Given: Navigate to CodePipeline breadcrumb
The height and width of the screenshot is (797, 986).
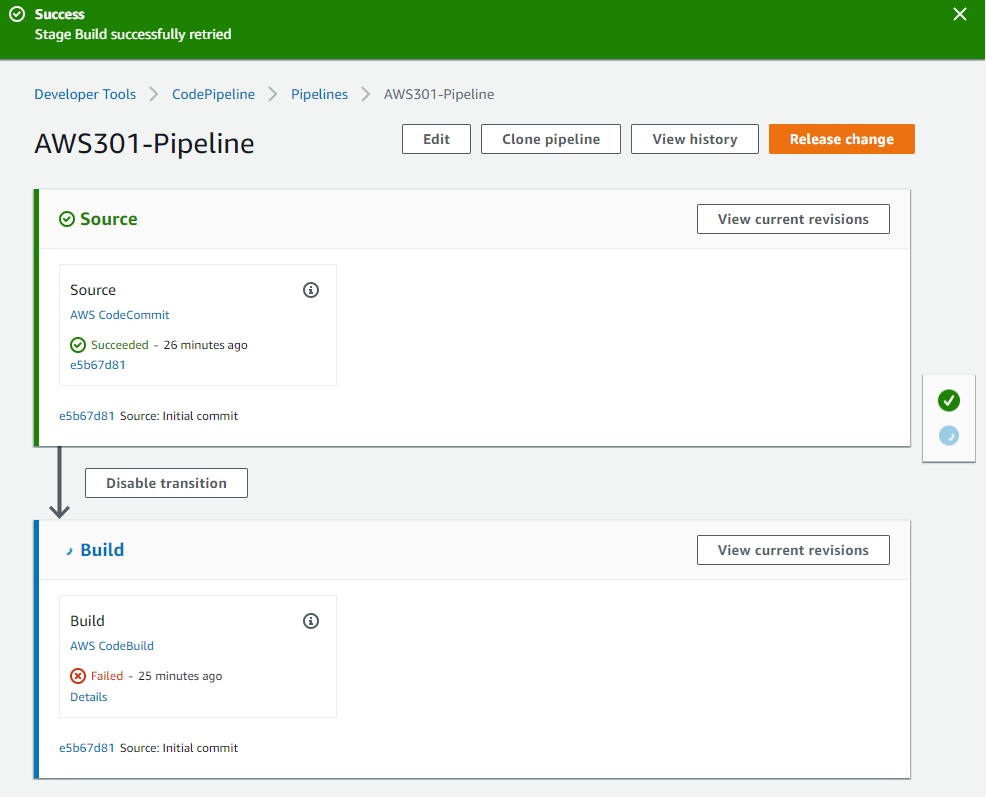Looking at the screenshot, I should (x=213, y=94).
